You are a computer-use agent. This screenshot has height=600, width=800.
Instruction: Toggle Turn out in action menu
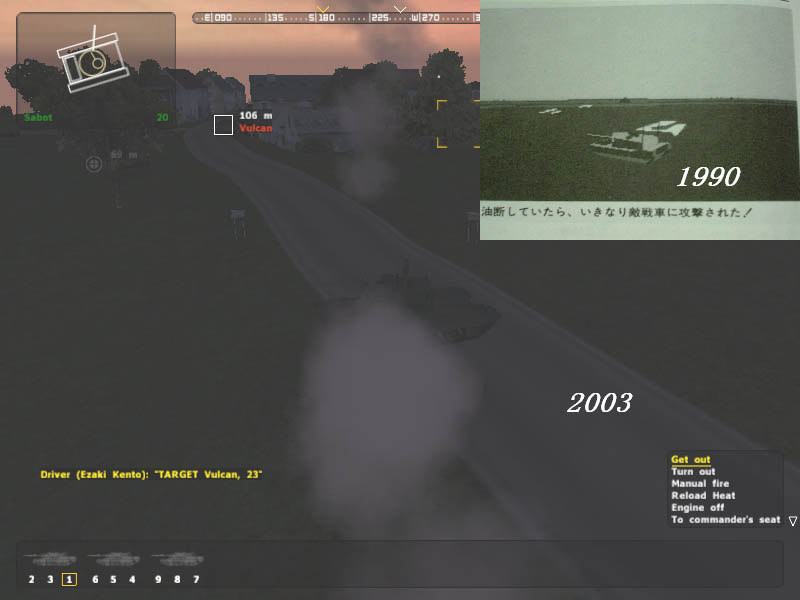694,472
